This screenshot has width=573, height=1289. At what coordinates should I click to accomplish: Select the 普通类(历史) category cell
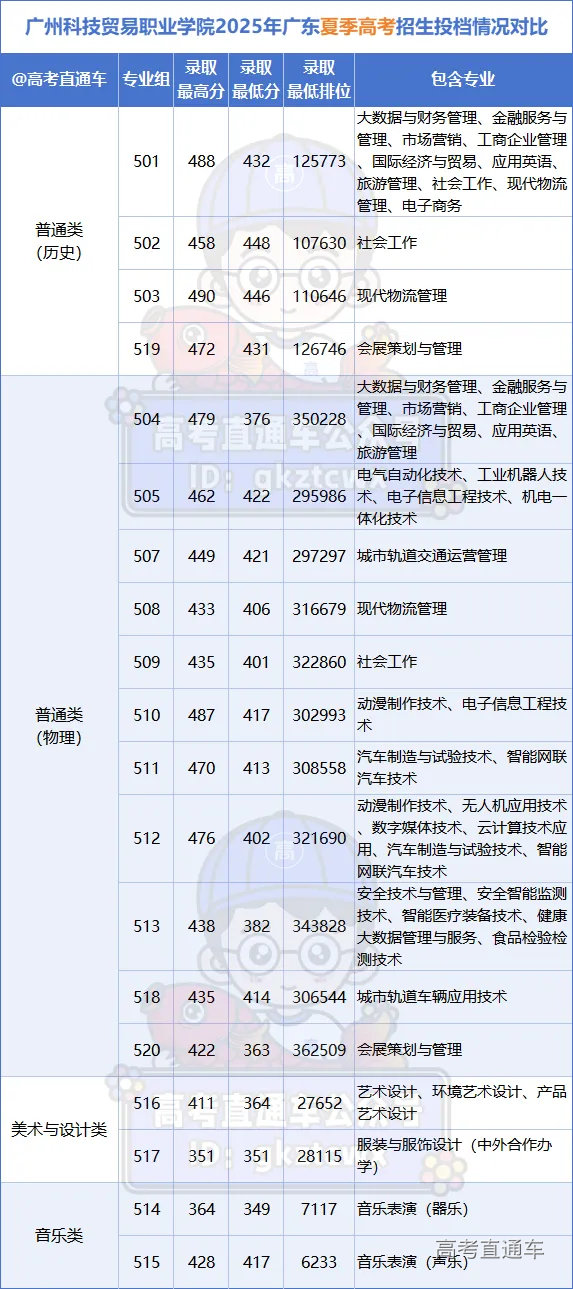(59, 241)
